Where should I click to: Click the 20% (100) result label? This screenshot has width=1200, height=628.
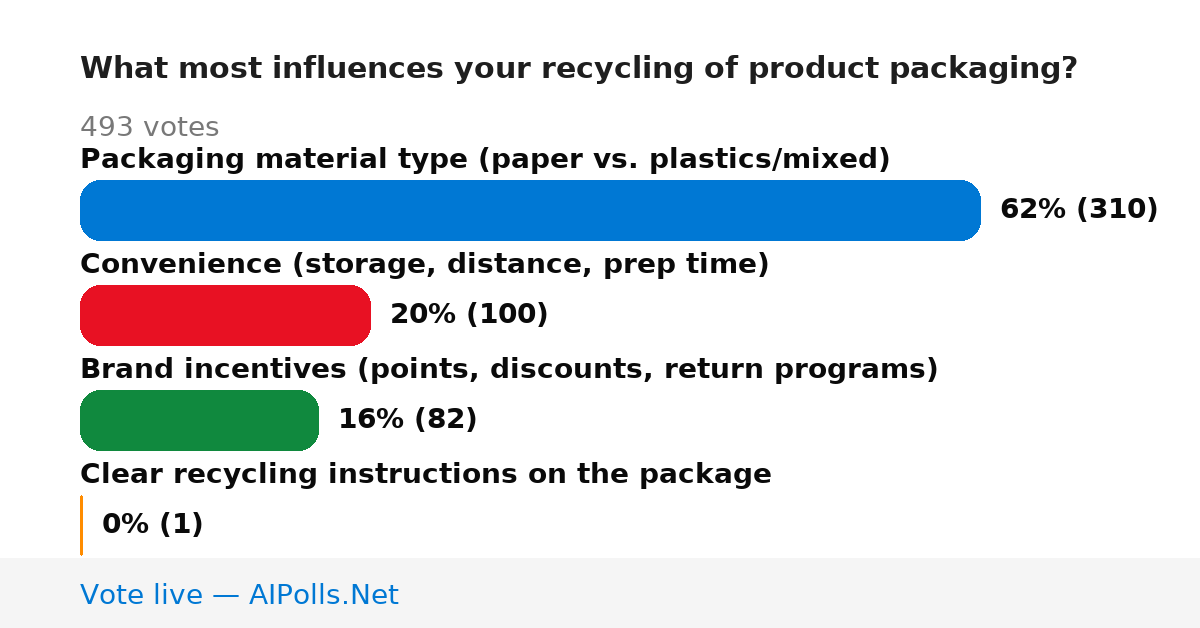pyautogui.click(x=469, y=314)
